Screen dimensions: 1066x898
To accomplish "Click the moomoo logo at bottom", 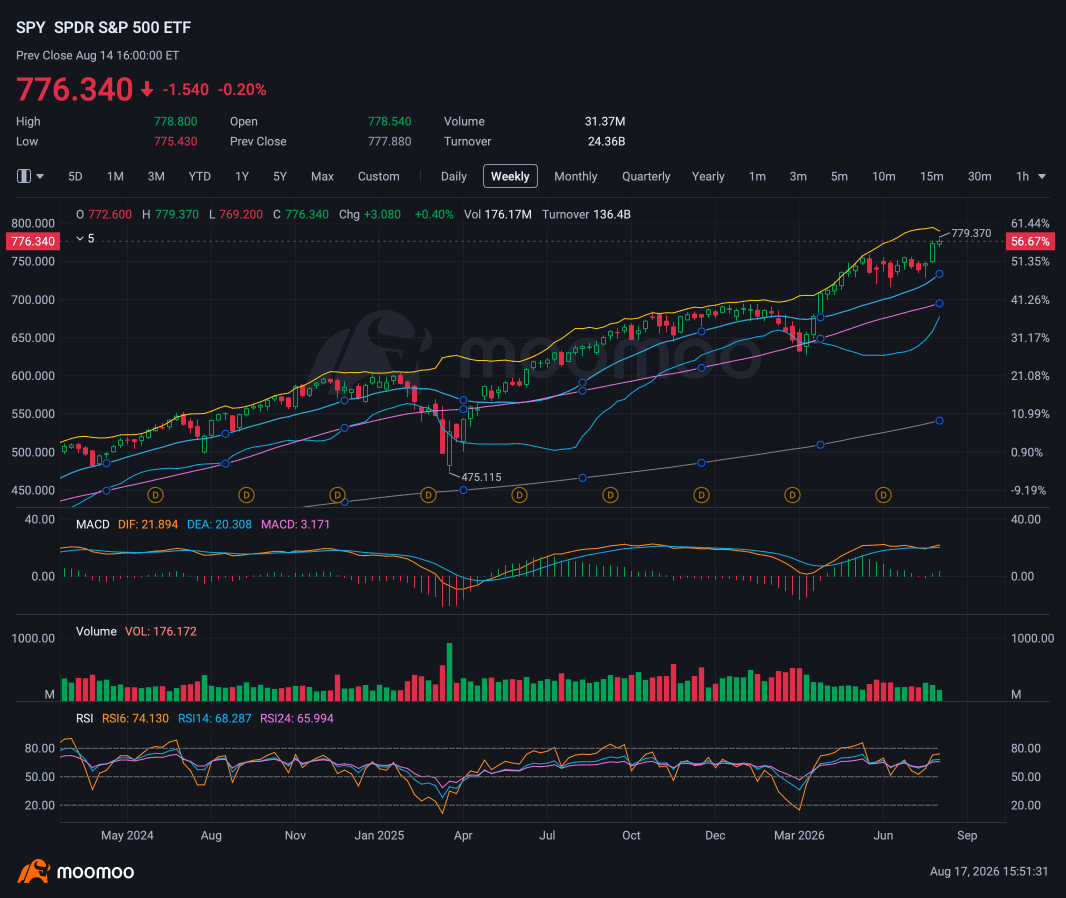I will (75, 871).
